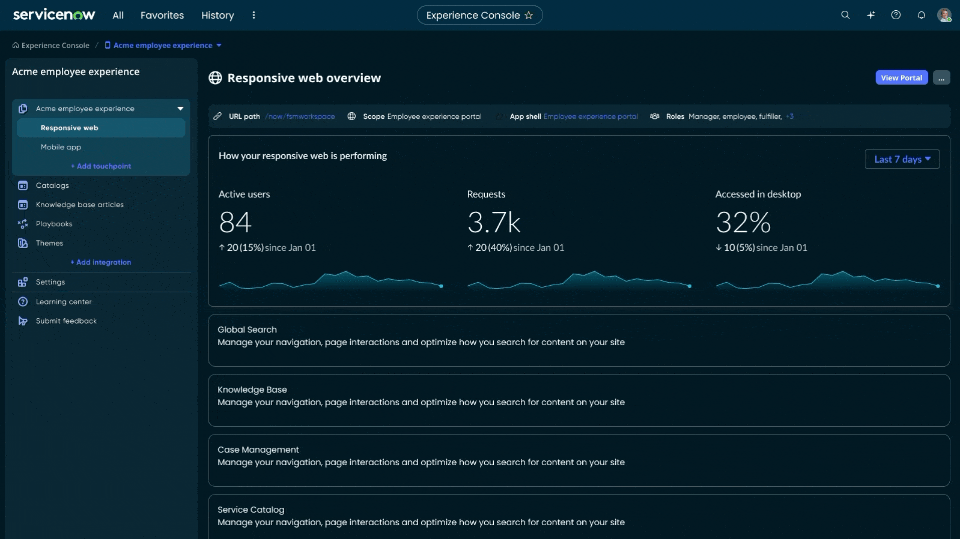Click the Roles people icon

click(x=654, y=116)
